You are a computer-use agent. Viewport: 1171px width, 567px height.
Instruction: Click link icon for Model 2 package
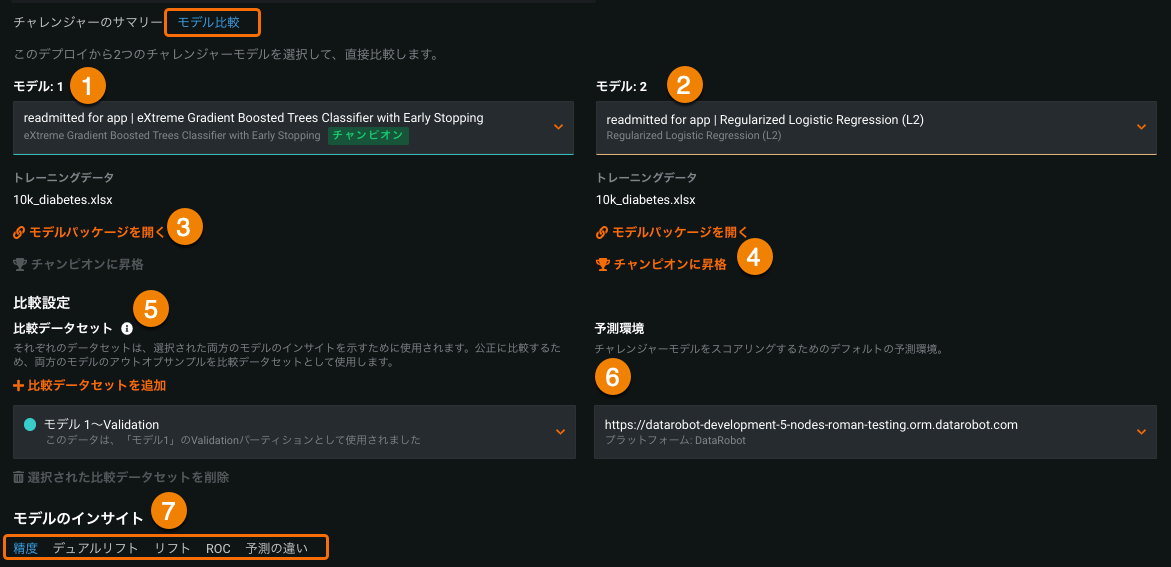(602, 232)
